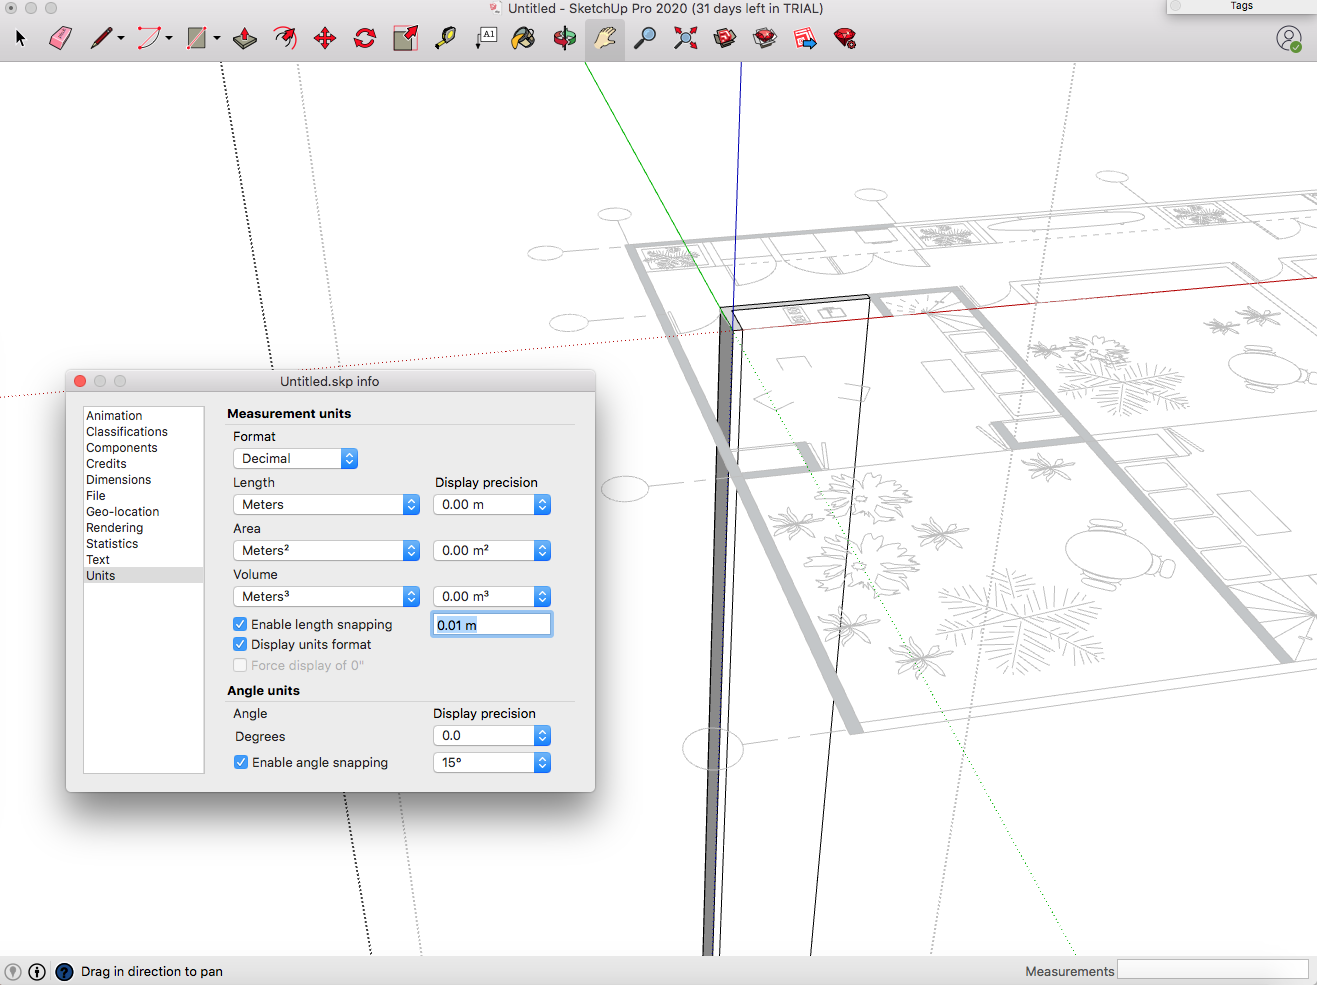
Task: Open the signed-in user account icon
Action: 1289,39
